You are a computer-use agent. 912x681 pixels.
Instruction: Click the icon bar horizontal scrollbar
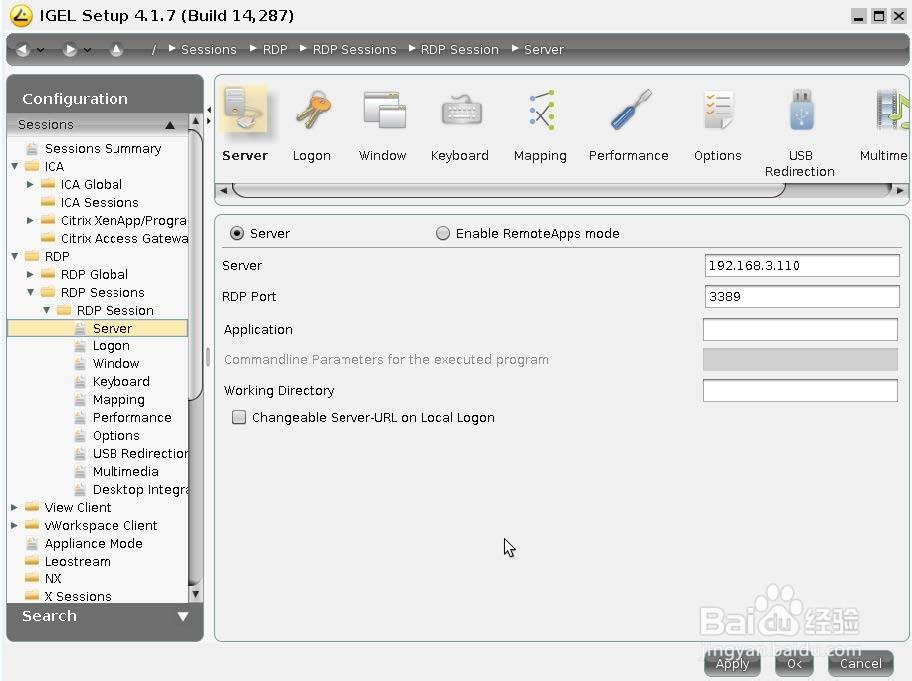tap(509, 190)
